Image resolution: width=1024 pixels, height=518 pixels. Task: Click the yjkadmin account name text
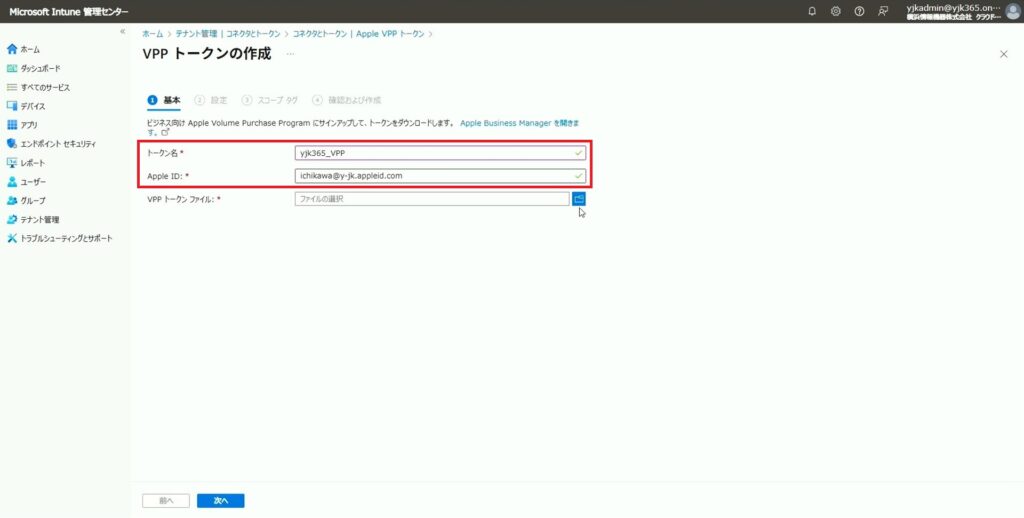[953, 7]
